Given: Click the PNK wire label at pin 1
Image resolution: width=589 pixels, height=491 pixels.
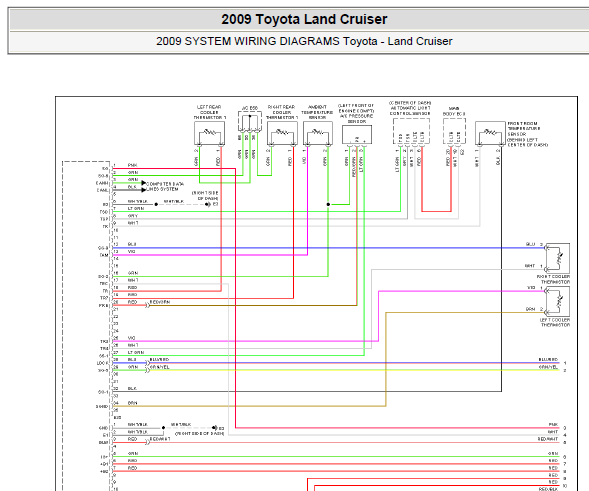Looking at the screenshot, I should (x=132, y=165).
